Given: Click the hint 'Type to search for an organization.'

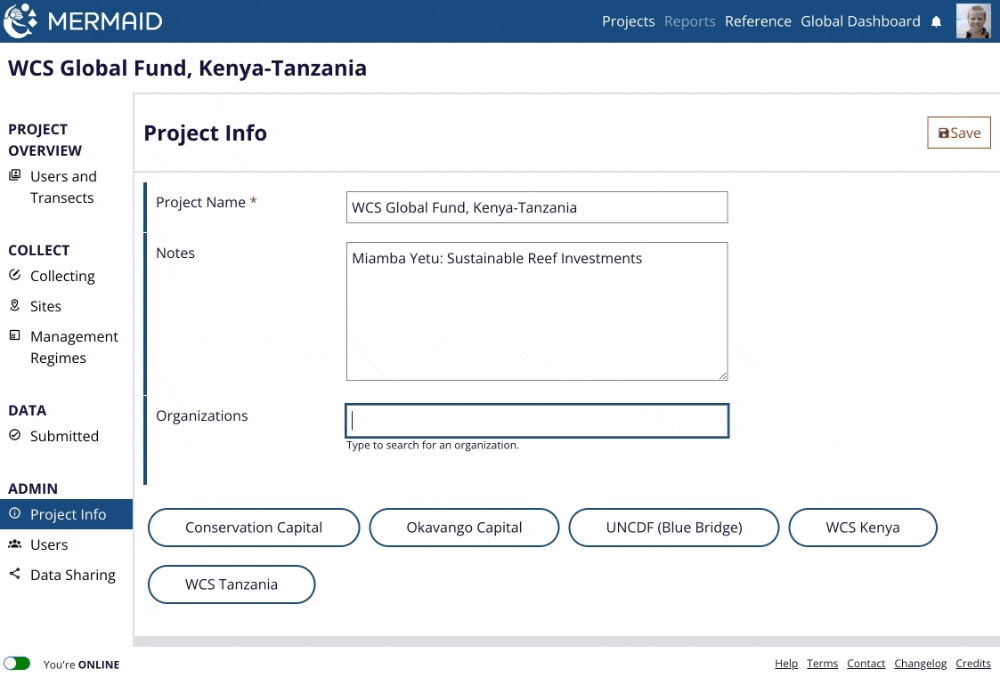Looking at the screenshot, I should click(432, 445).
